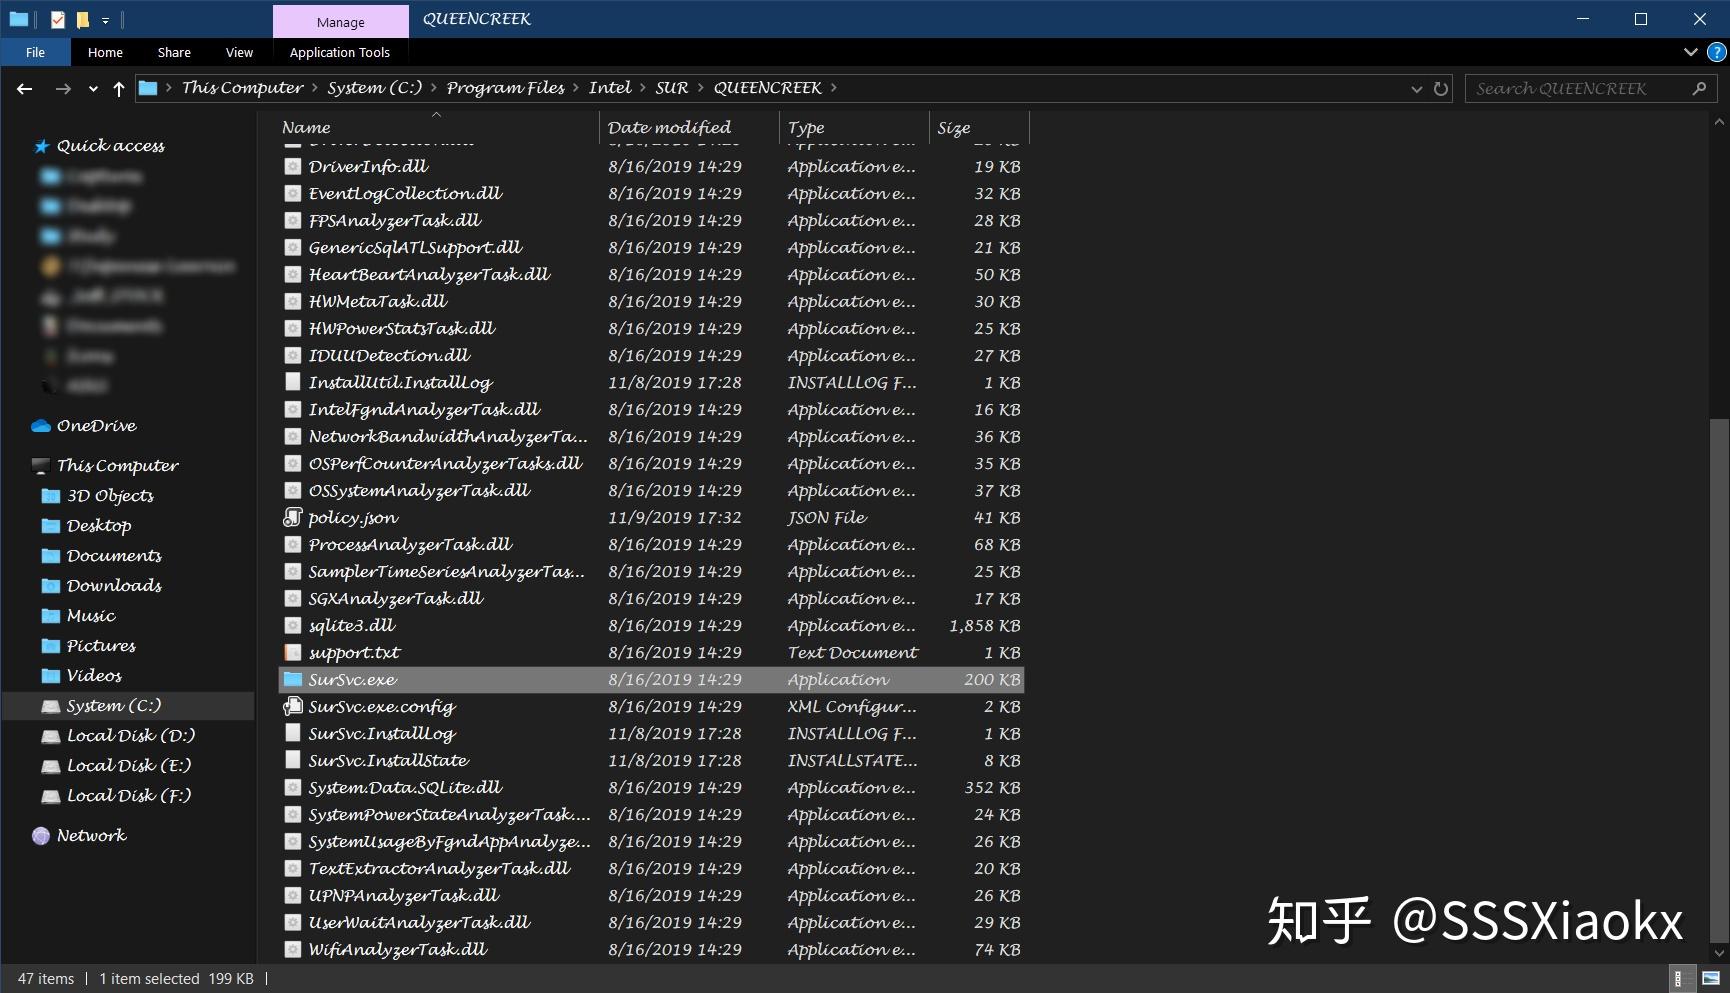The image size is (1730, 993).
Task: Select policy.json in the file list
Action: click(x=352, y=517)
